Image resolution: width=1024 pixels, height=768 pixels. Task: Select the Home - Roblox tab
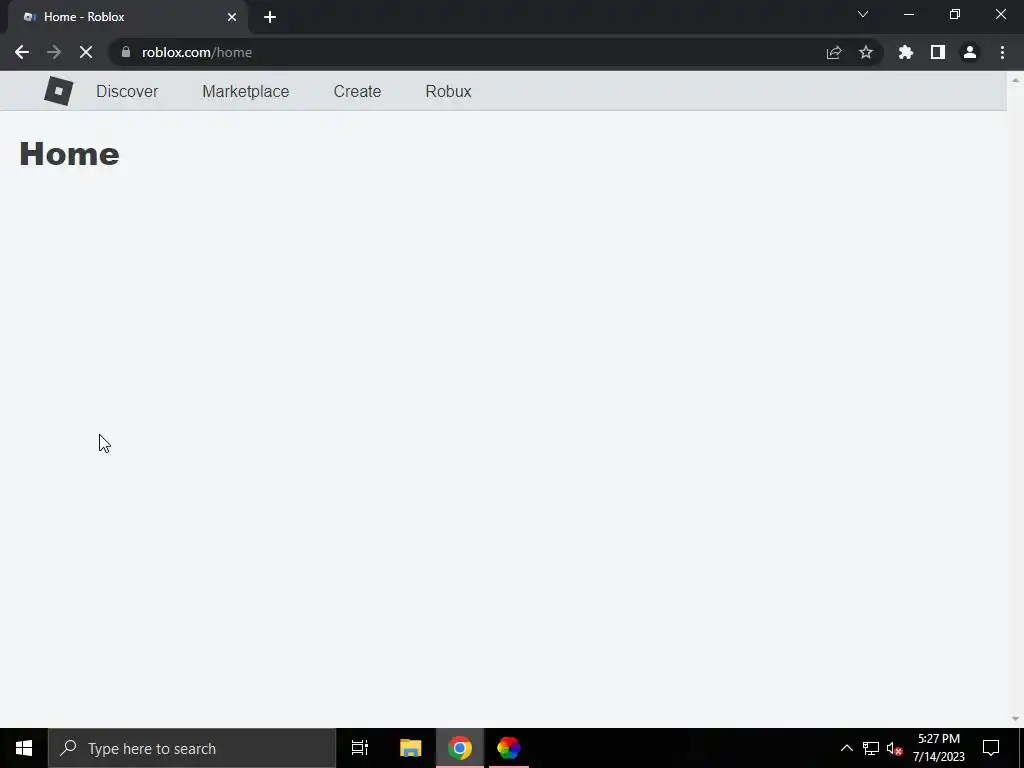pos(127,17)
